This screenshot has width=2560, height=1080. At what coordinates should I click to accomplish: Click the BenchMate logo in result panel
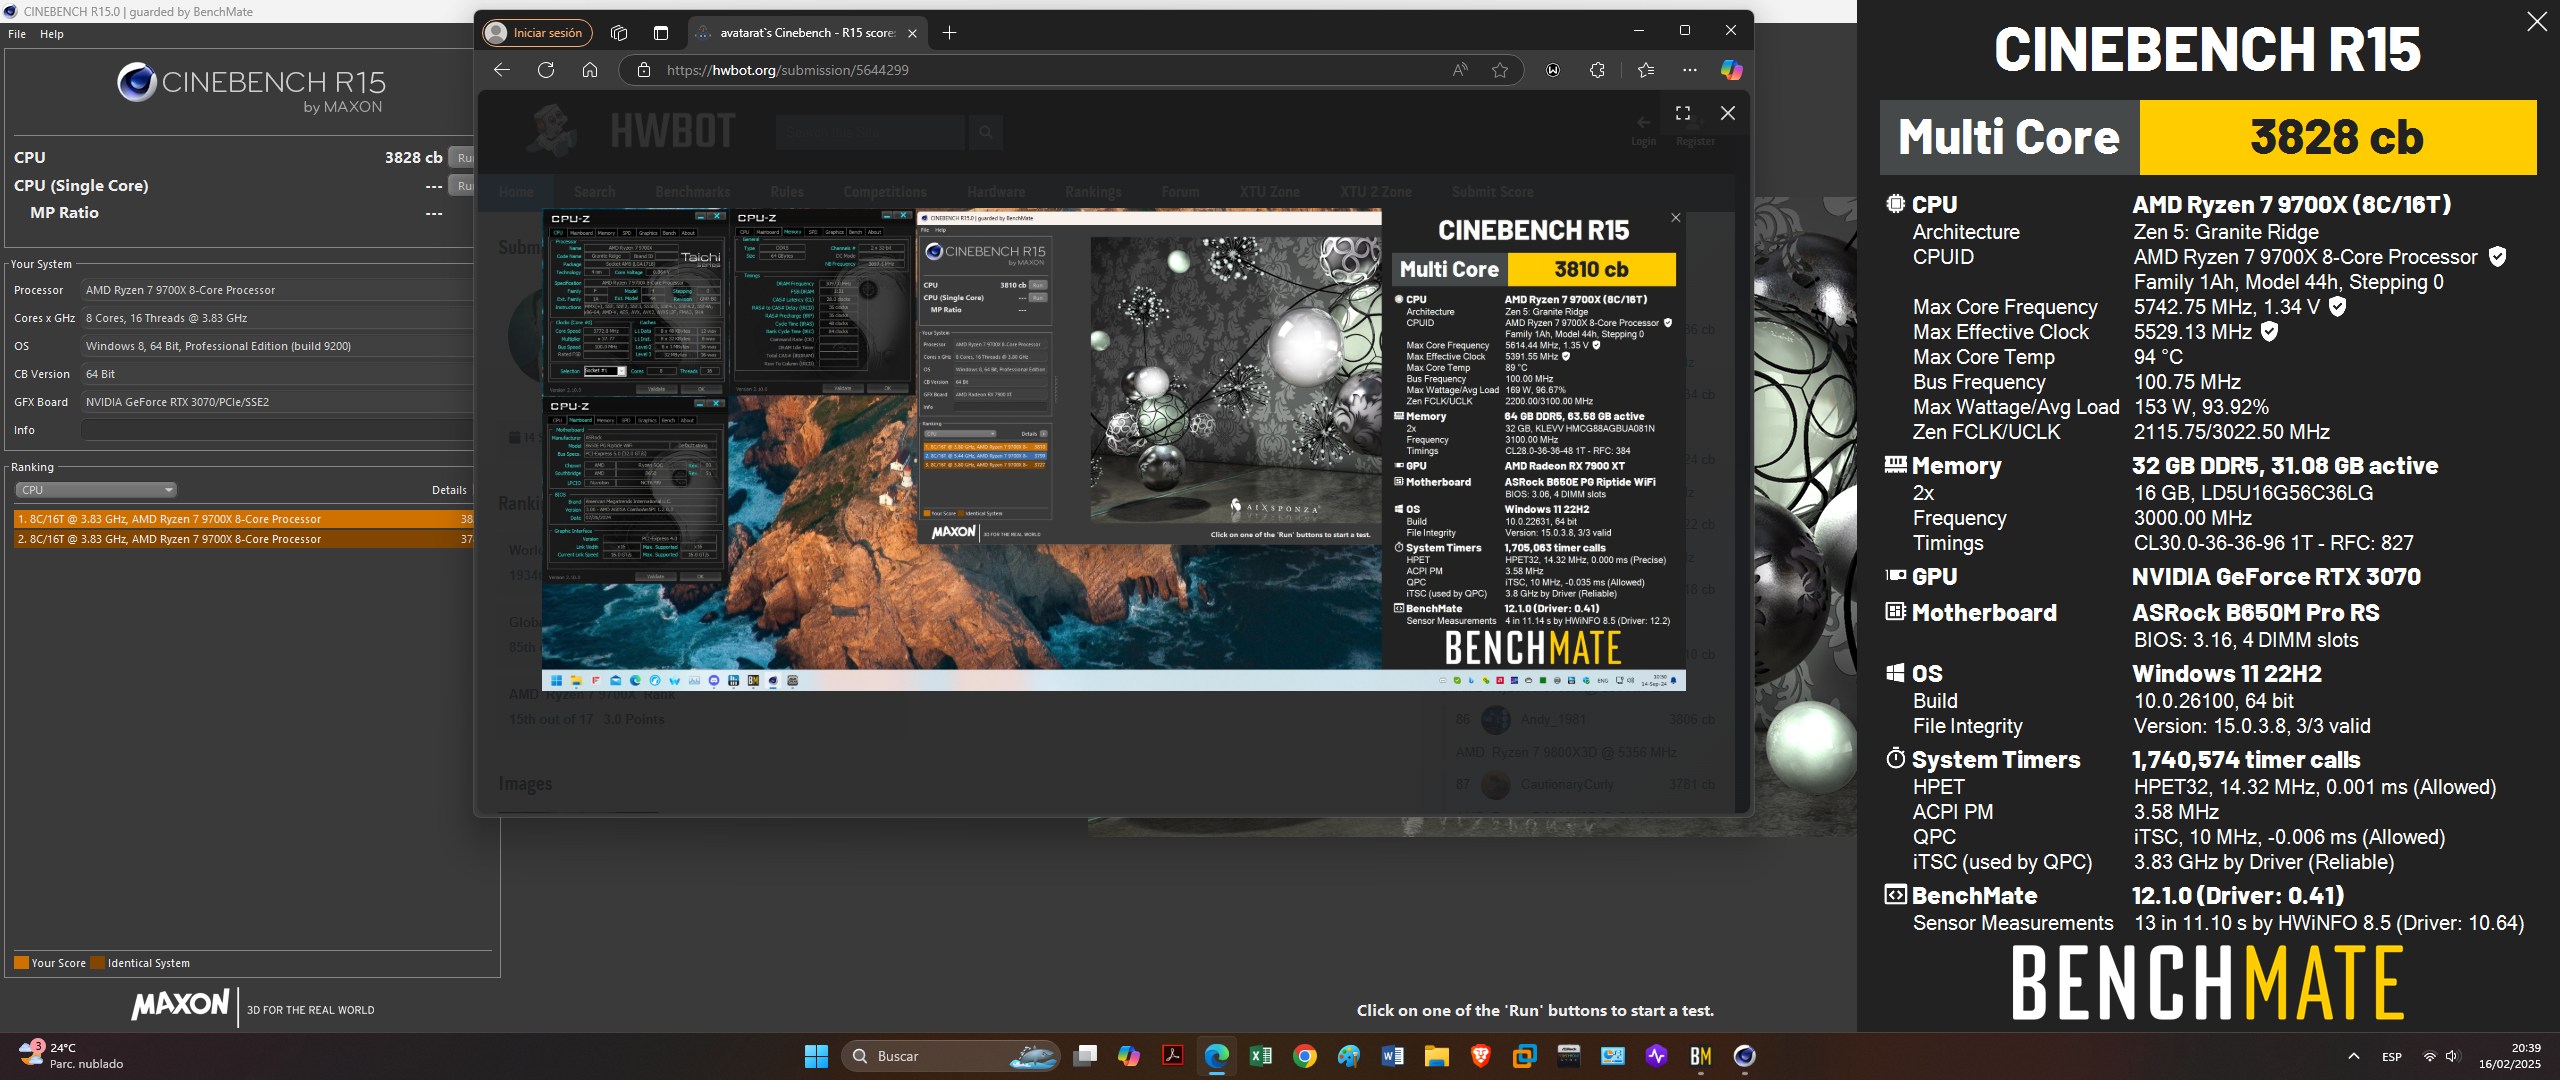2208,983
